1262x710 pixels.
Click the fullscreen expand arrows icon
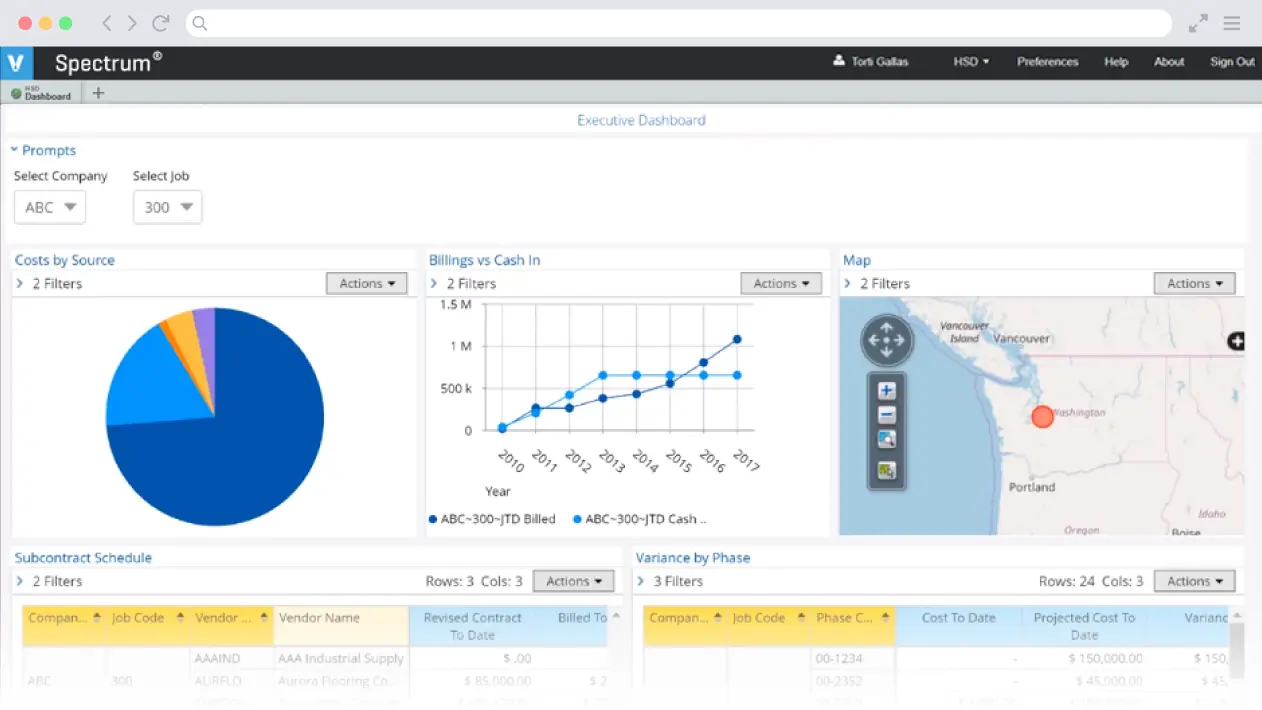click(x=1197, y=23)
